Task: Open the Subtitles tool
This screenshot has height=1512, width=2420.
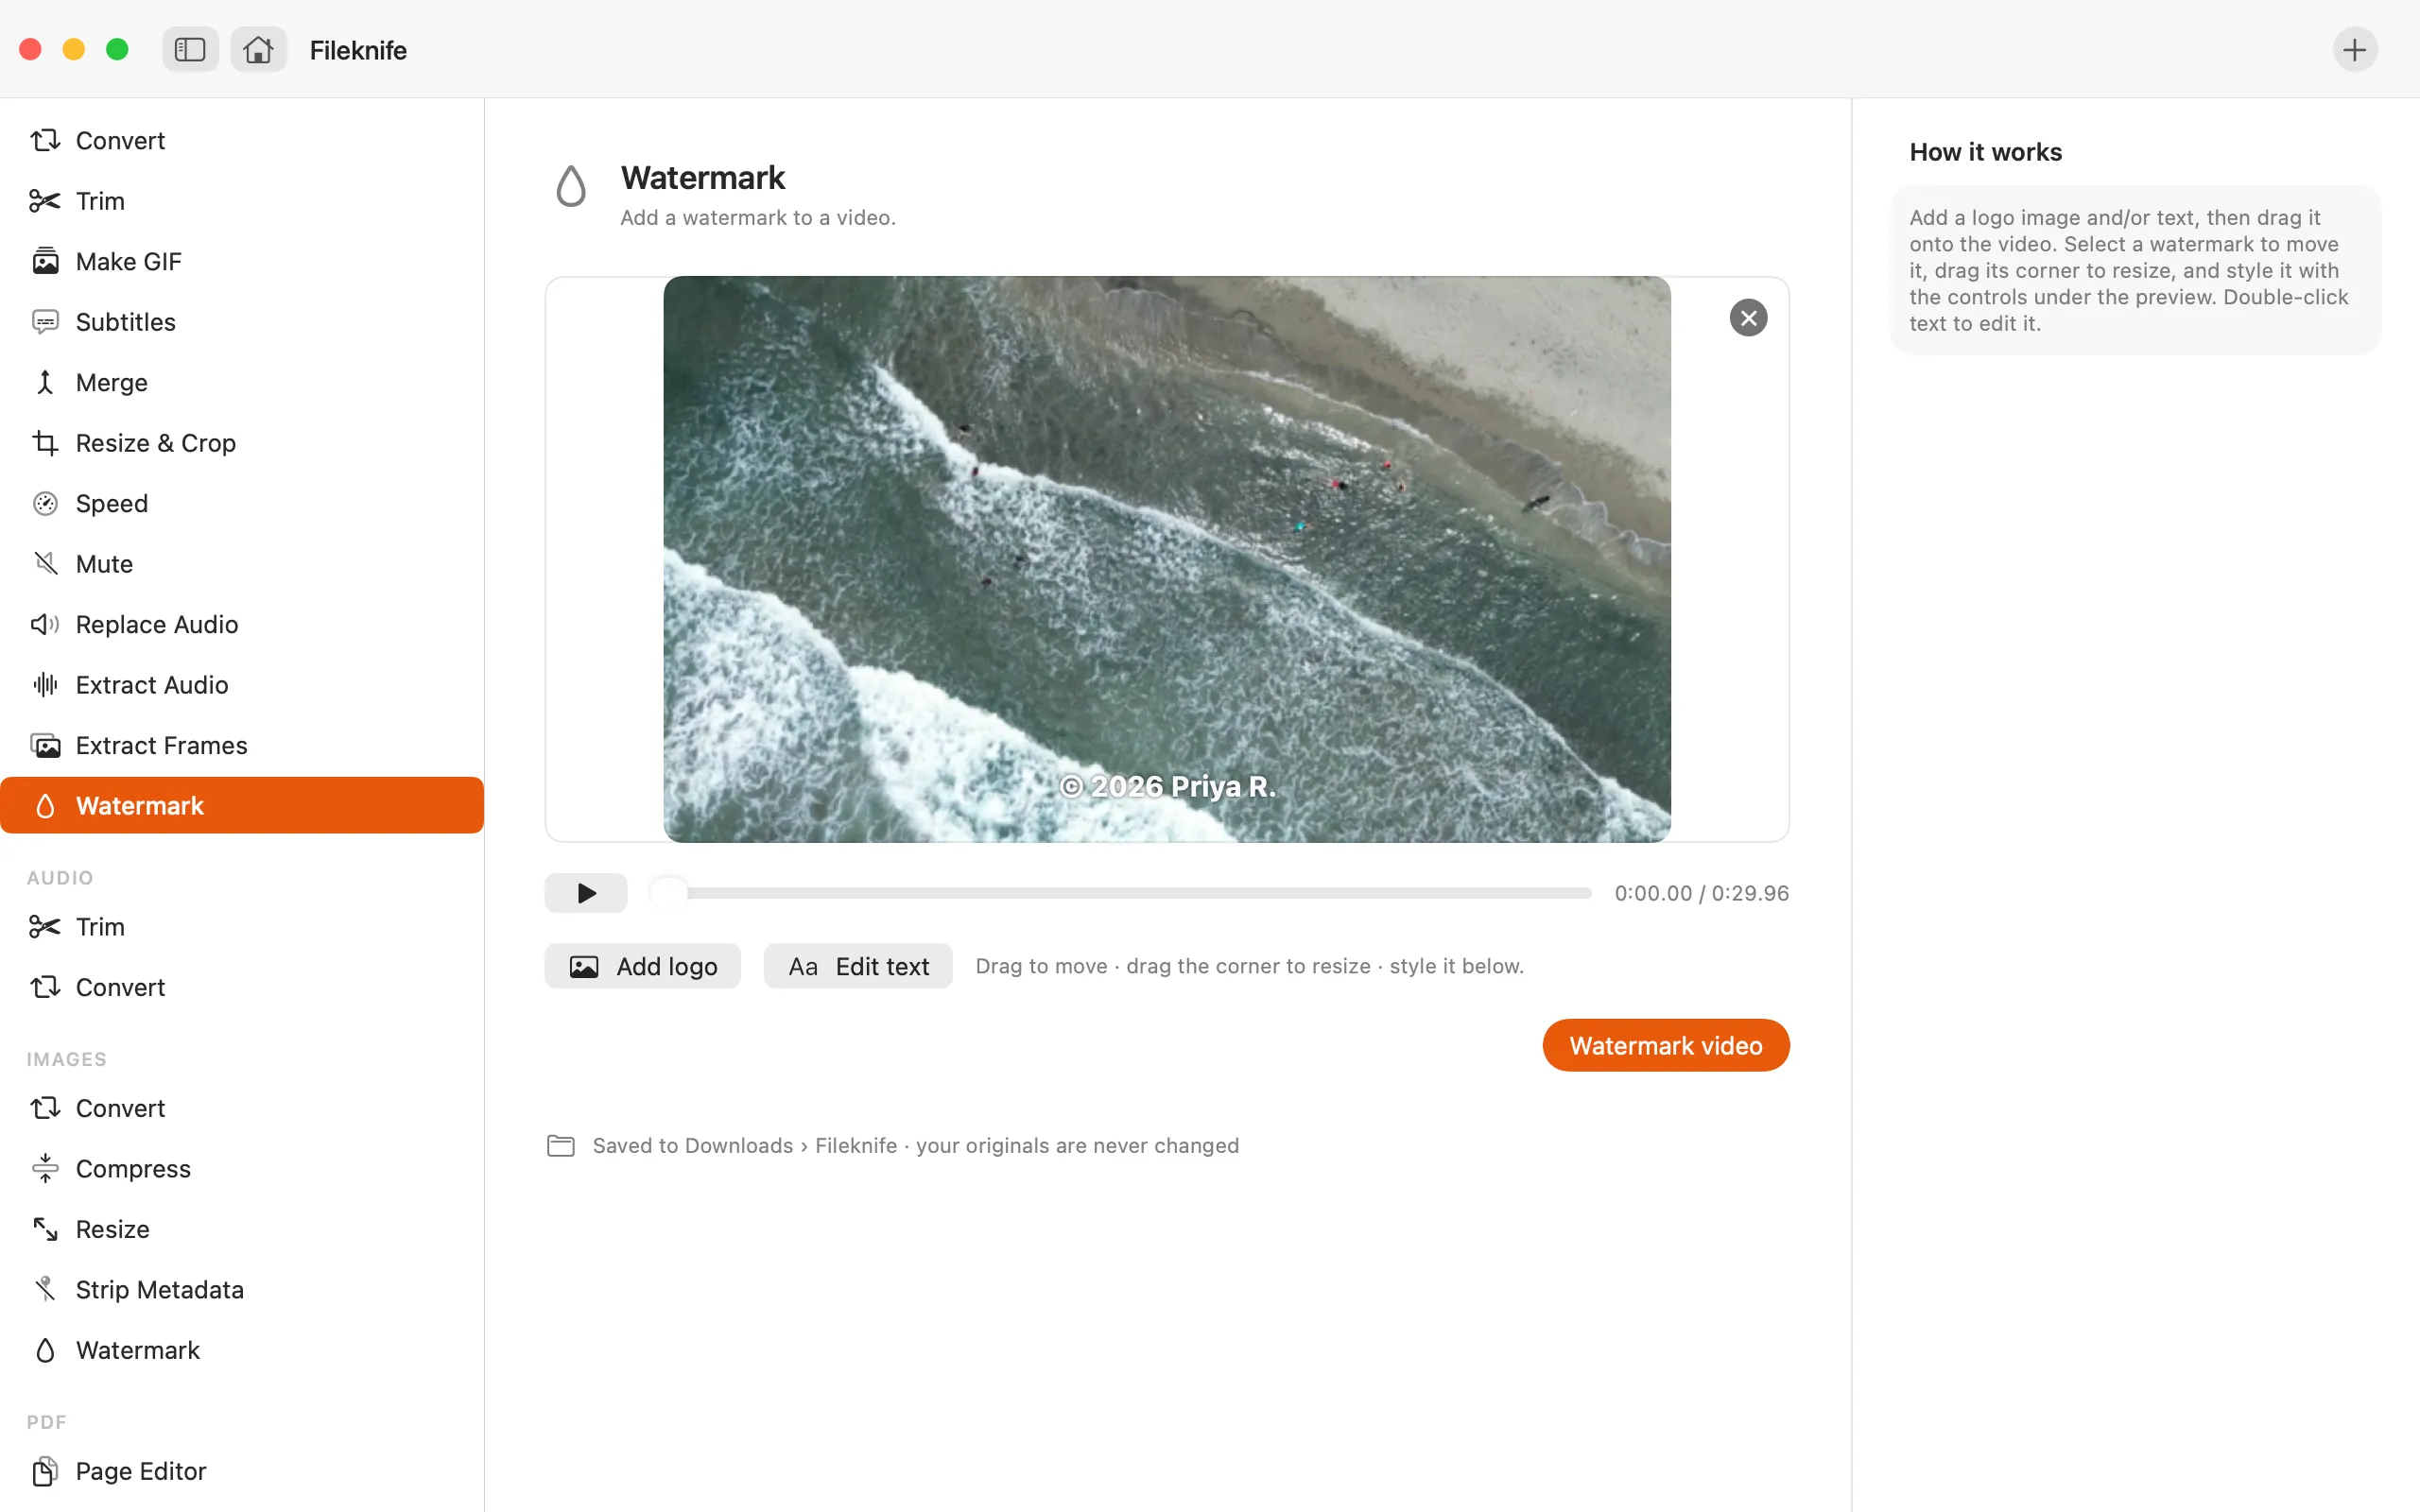Action: [x=242, y=322]
